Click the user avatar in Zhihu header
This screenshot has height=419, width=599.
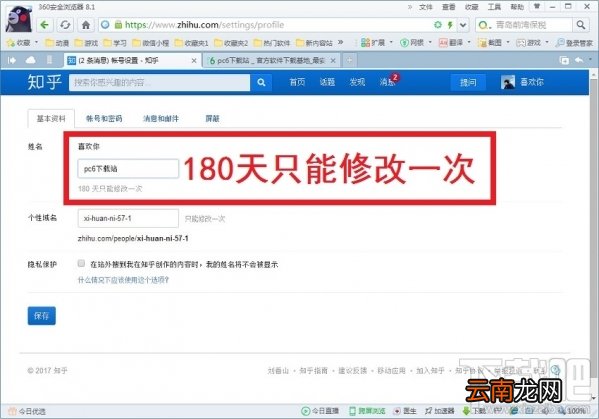pos(508,82)
